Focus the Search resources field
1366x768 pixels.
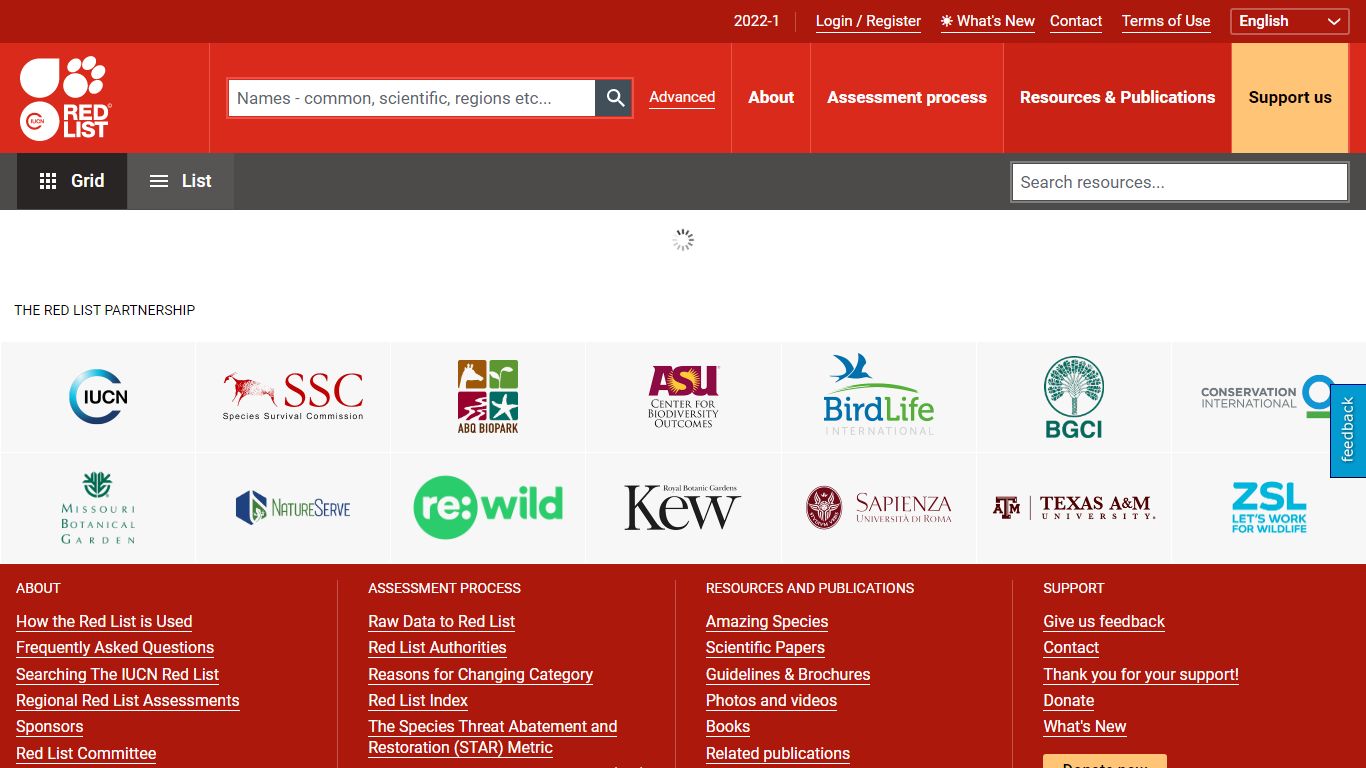1180,182
